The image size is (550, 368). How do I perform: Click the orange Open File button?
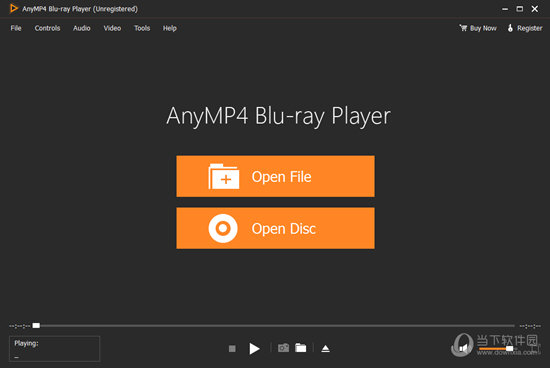click(275, 176)
